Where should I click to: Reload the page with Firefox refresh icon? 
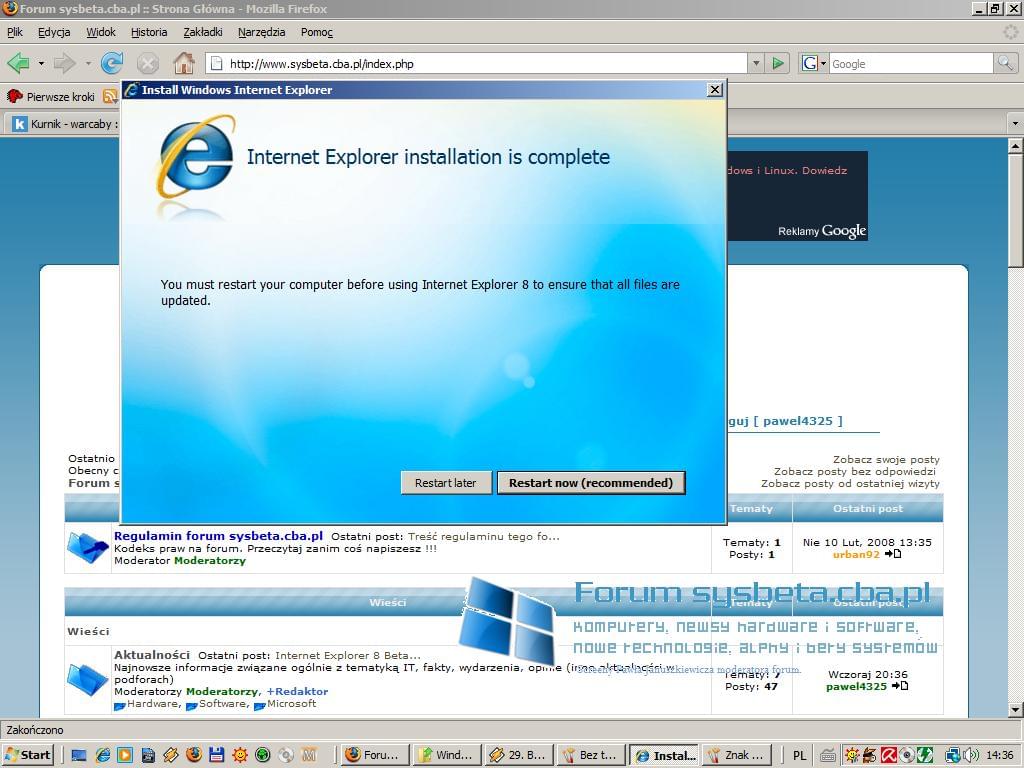click(x=112, y=63)
